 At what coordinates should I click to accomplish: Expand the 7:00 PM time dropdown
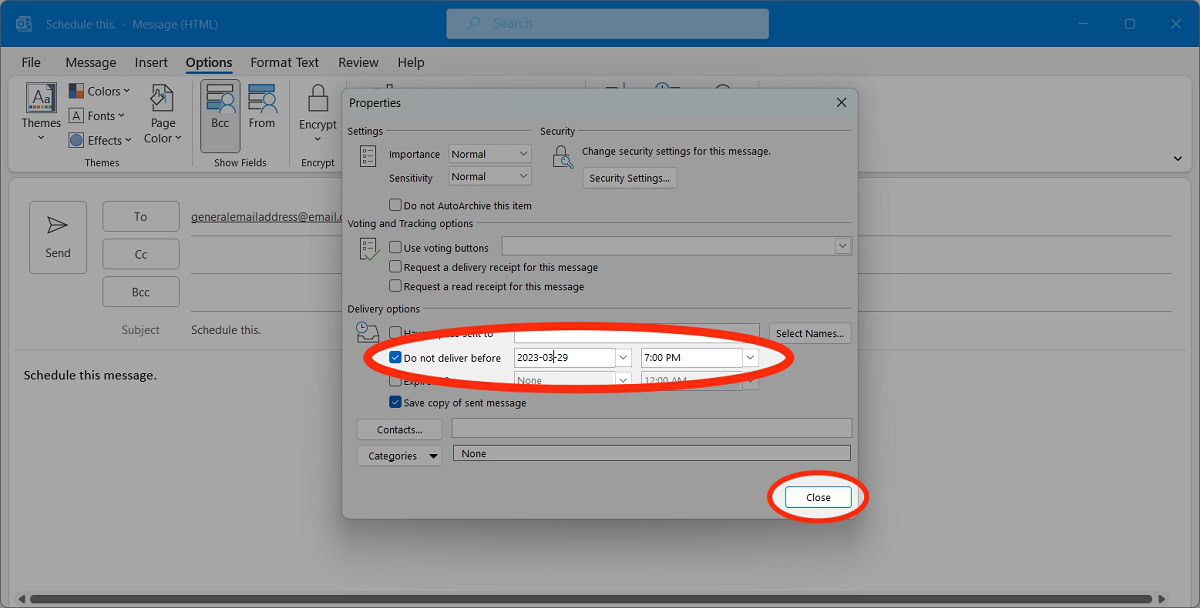(749, 357)
